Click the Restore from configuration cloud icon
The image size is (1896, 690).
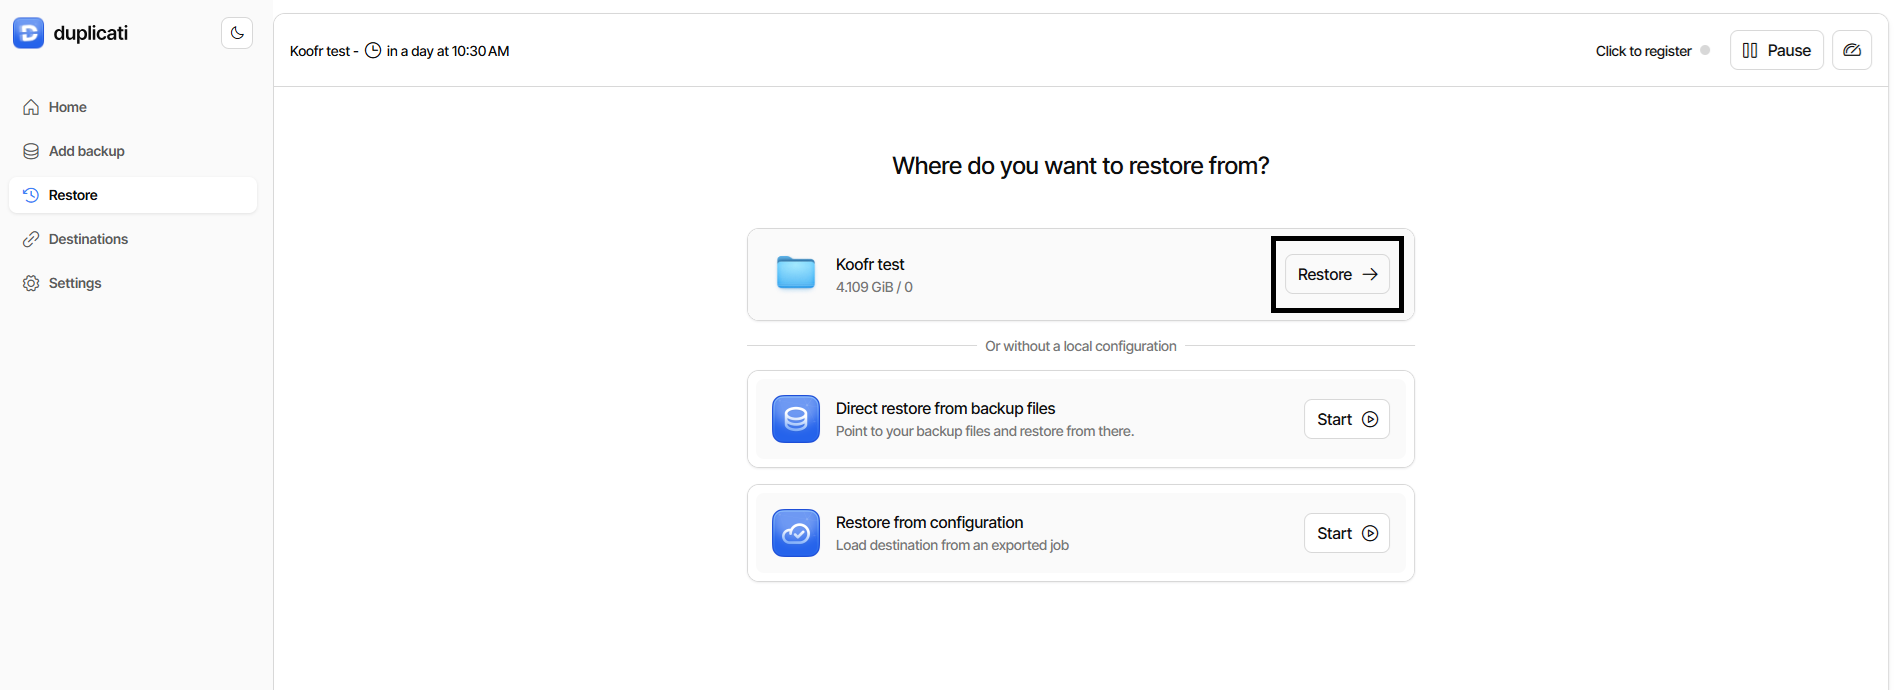[796, 533]
